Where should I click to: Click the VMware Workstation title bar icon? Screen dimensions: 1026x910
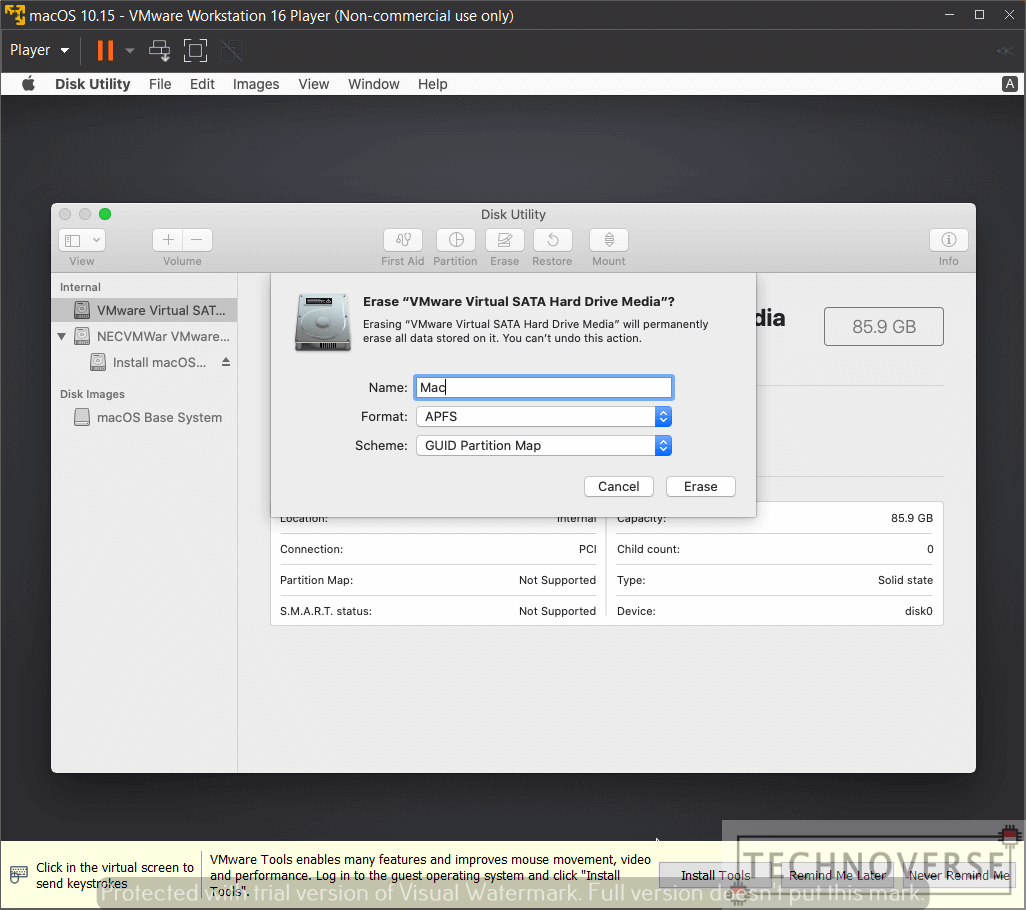(14, 15)
